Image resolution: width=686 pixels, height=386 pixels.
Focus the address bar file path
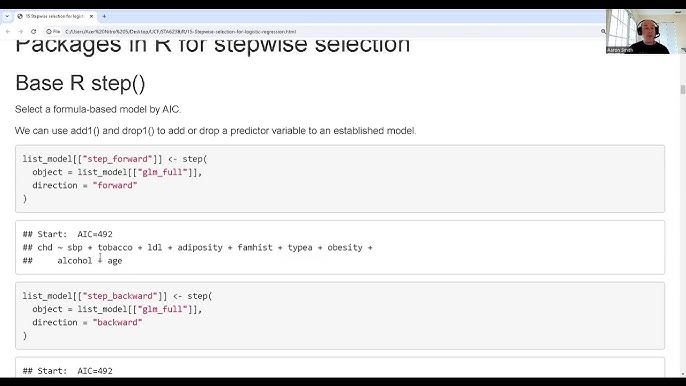[x=181, y=32]
